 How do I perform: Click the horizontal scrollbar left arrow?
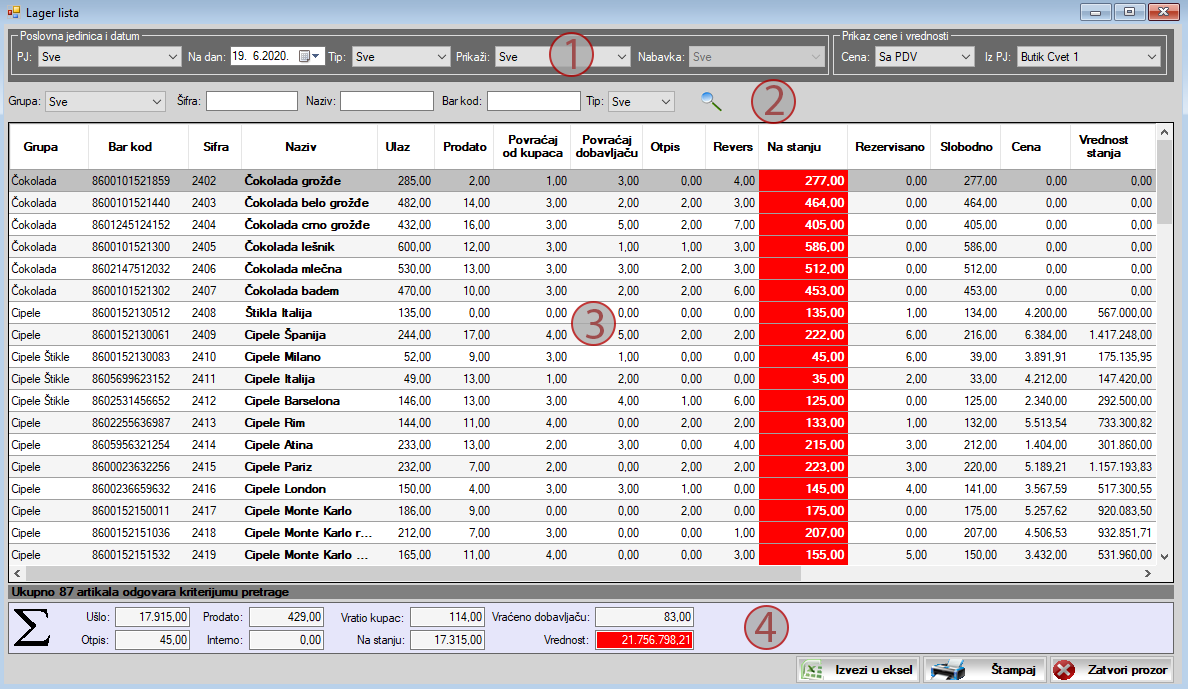pyautogui.click(x=17, y=573)
